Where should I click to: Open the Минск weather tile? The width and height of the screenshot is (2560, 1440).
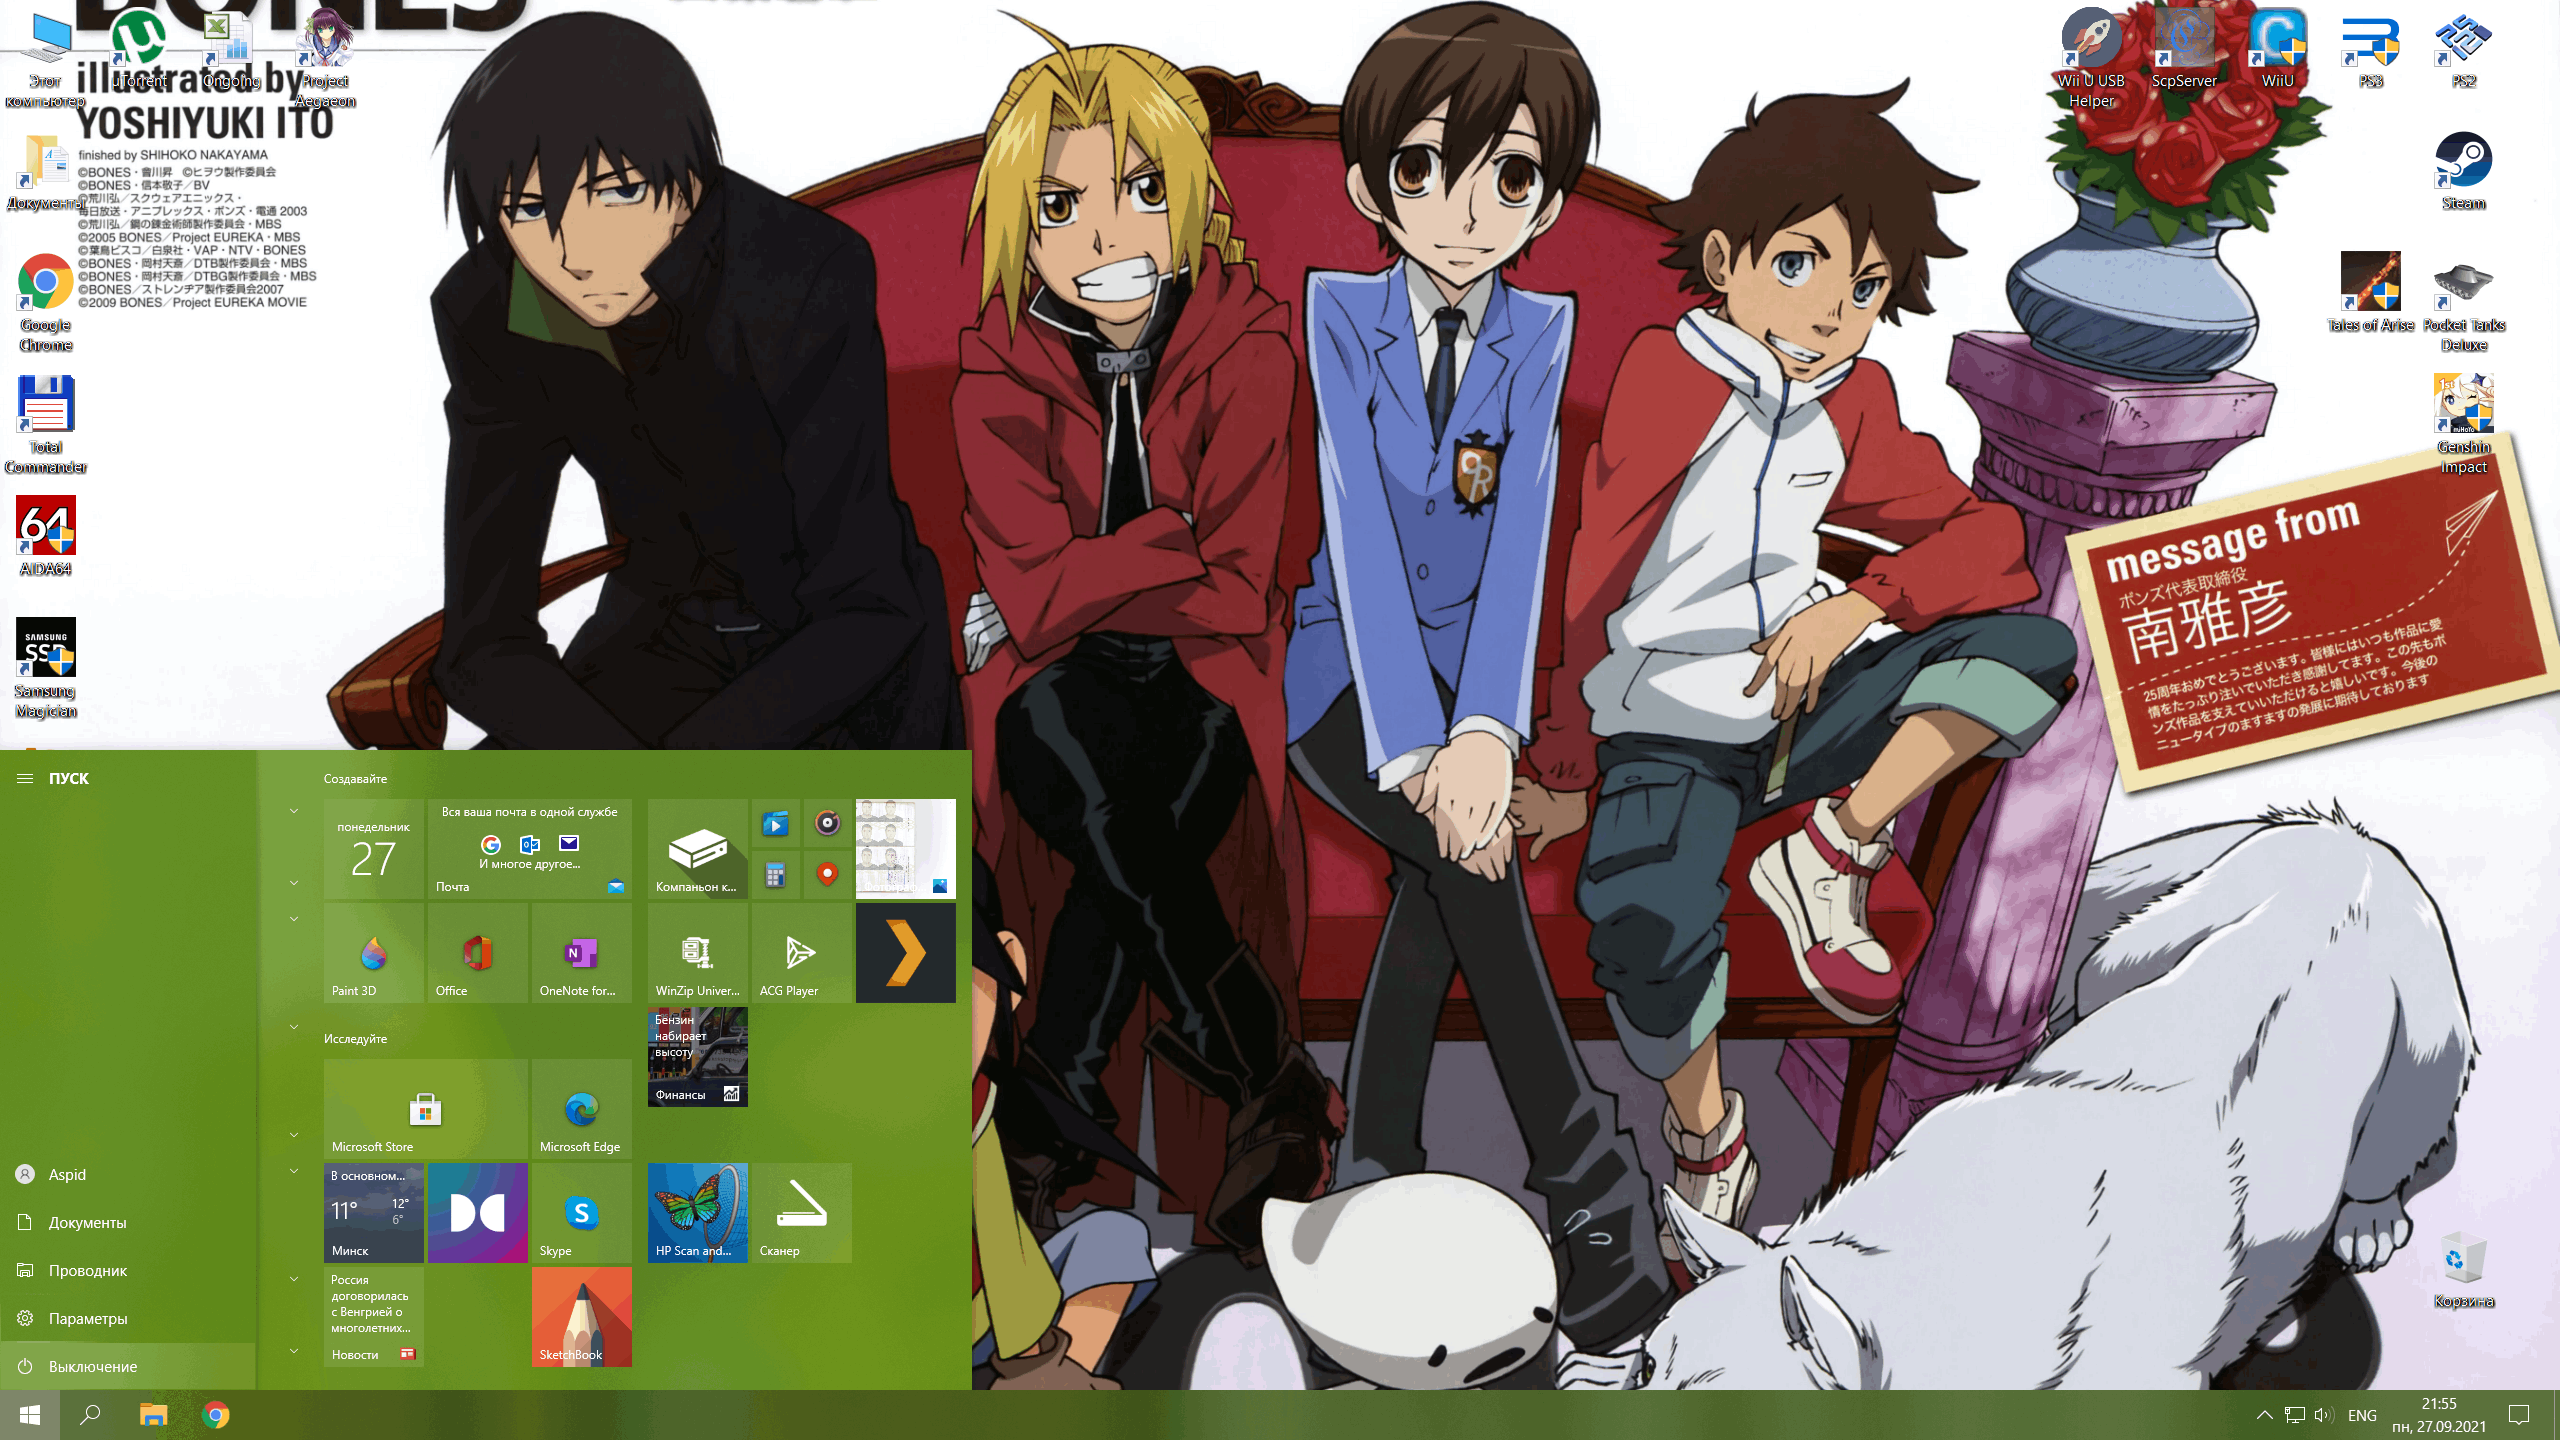point(374,1213)
